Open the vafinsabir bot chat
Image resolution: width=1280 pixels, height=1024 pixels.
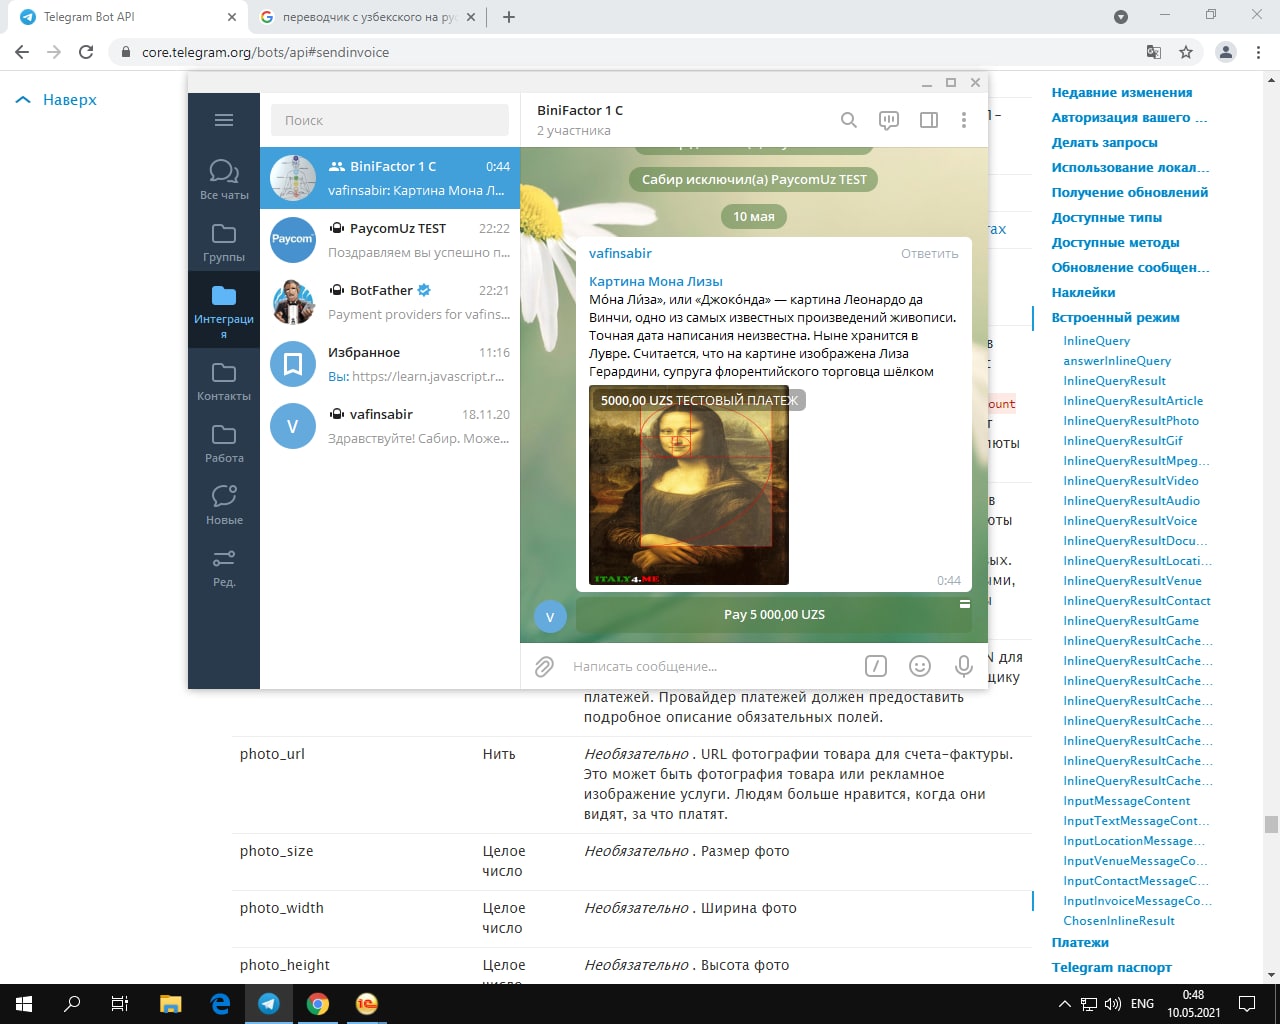390,426
